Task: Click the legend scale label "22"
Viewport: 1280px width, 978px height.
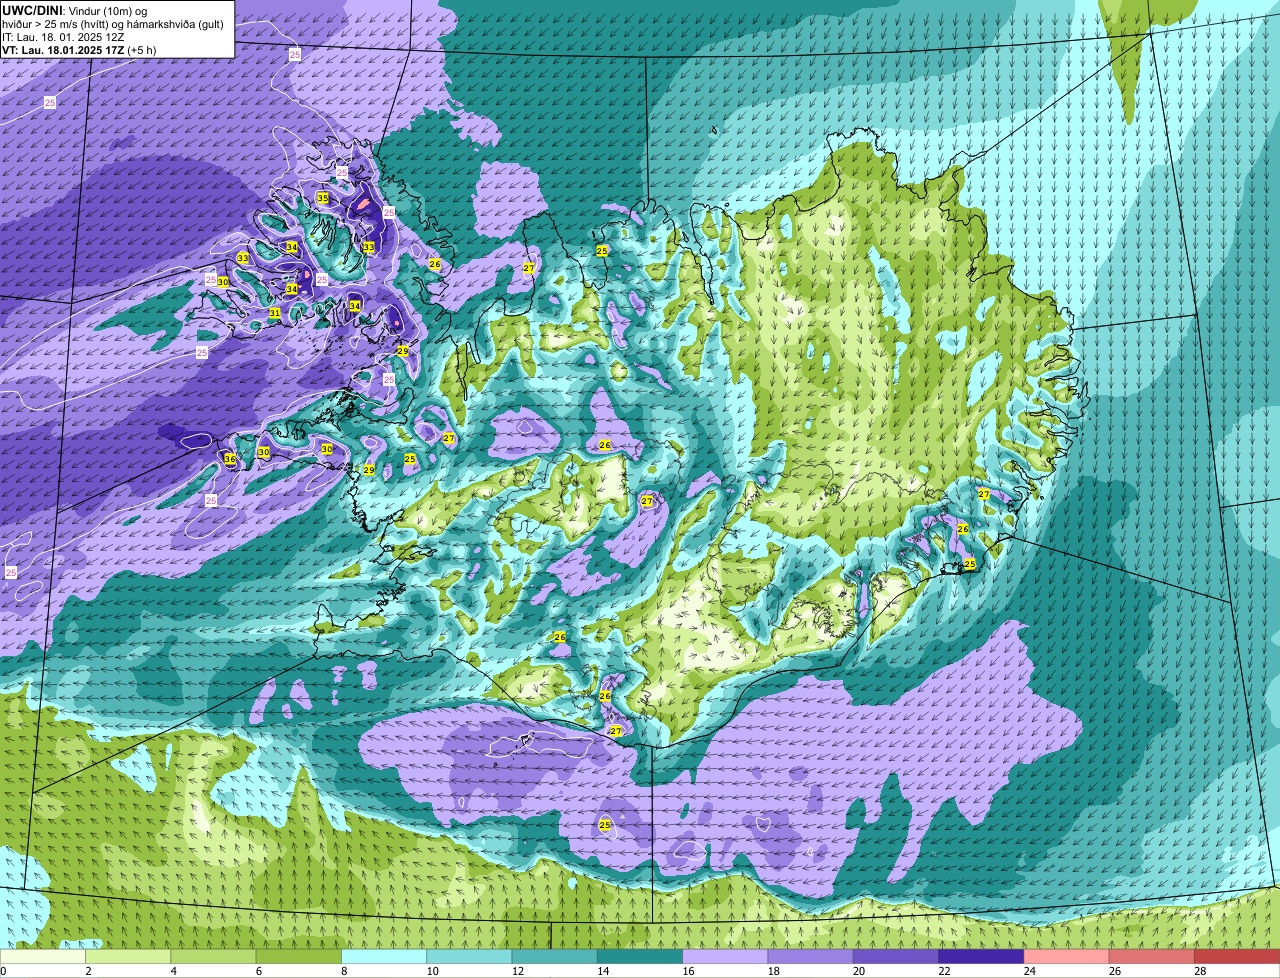Action: [944, 971]
